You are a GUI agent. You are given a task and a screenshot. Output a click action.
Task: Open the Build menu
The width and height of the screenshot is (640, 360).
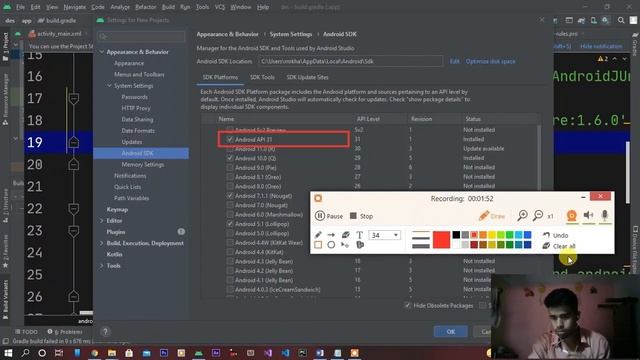168,7
